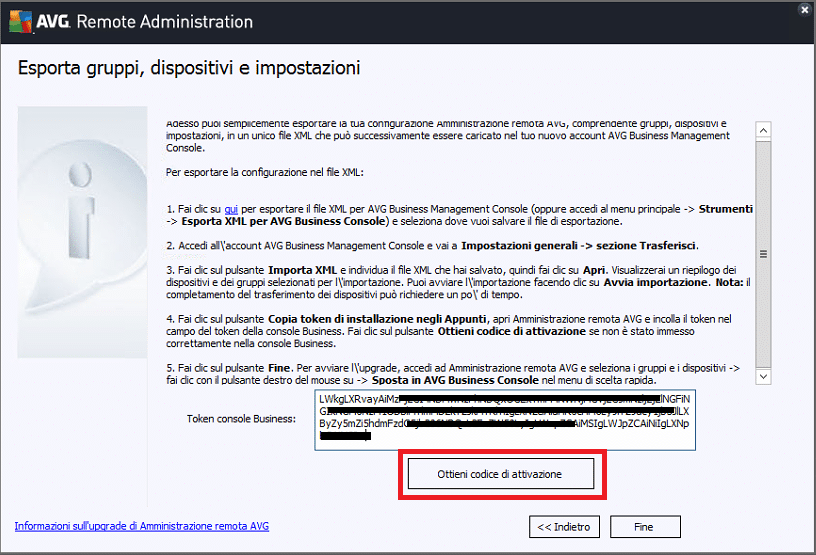This screenshot has height=555, width=816.
Task: Click the scrollbar track above the grip
Action: [x=763, y=193]
